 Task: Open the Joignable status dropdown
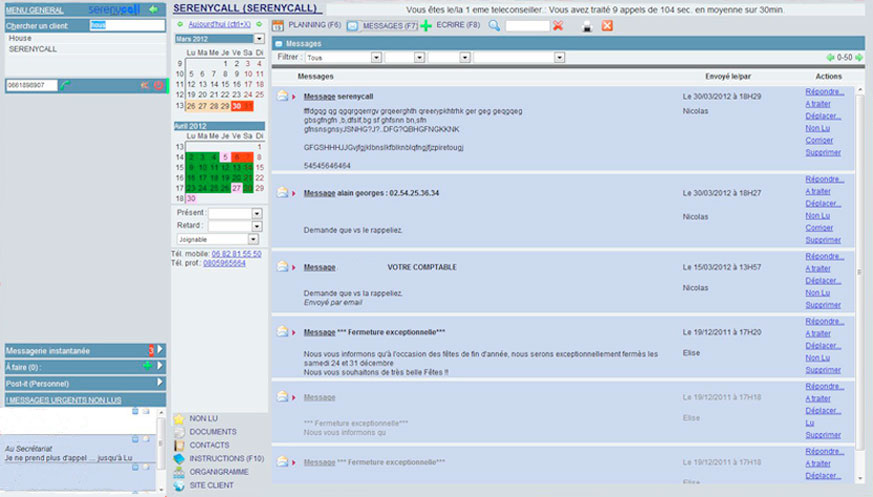[x=253, y=239]
